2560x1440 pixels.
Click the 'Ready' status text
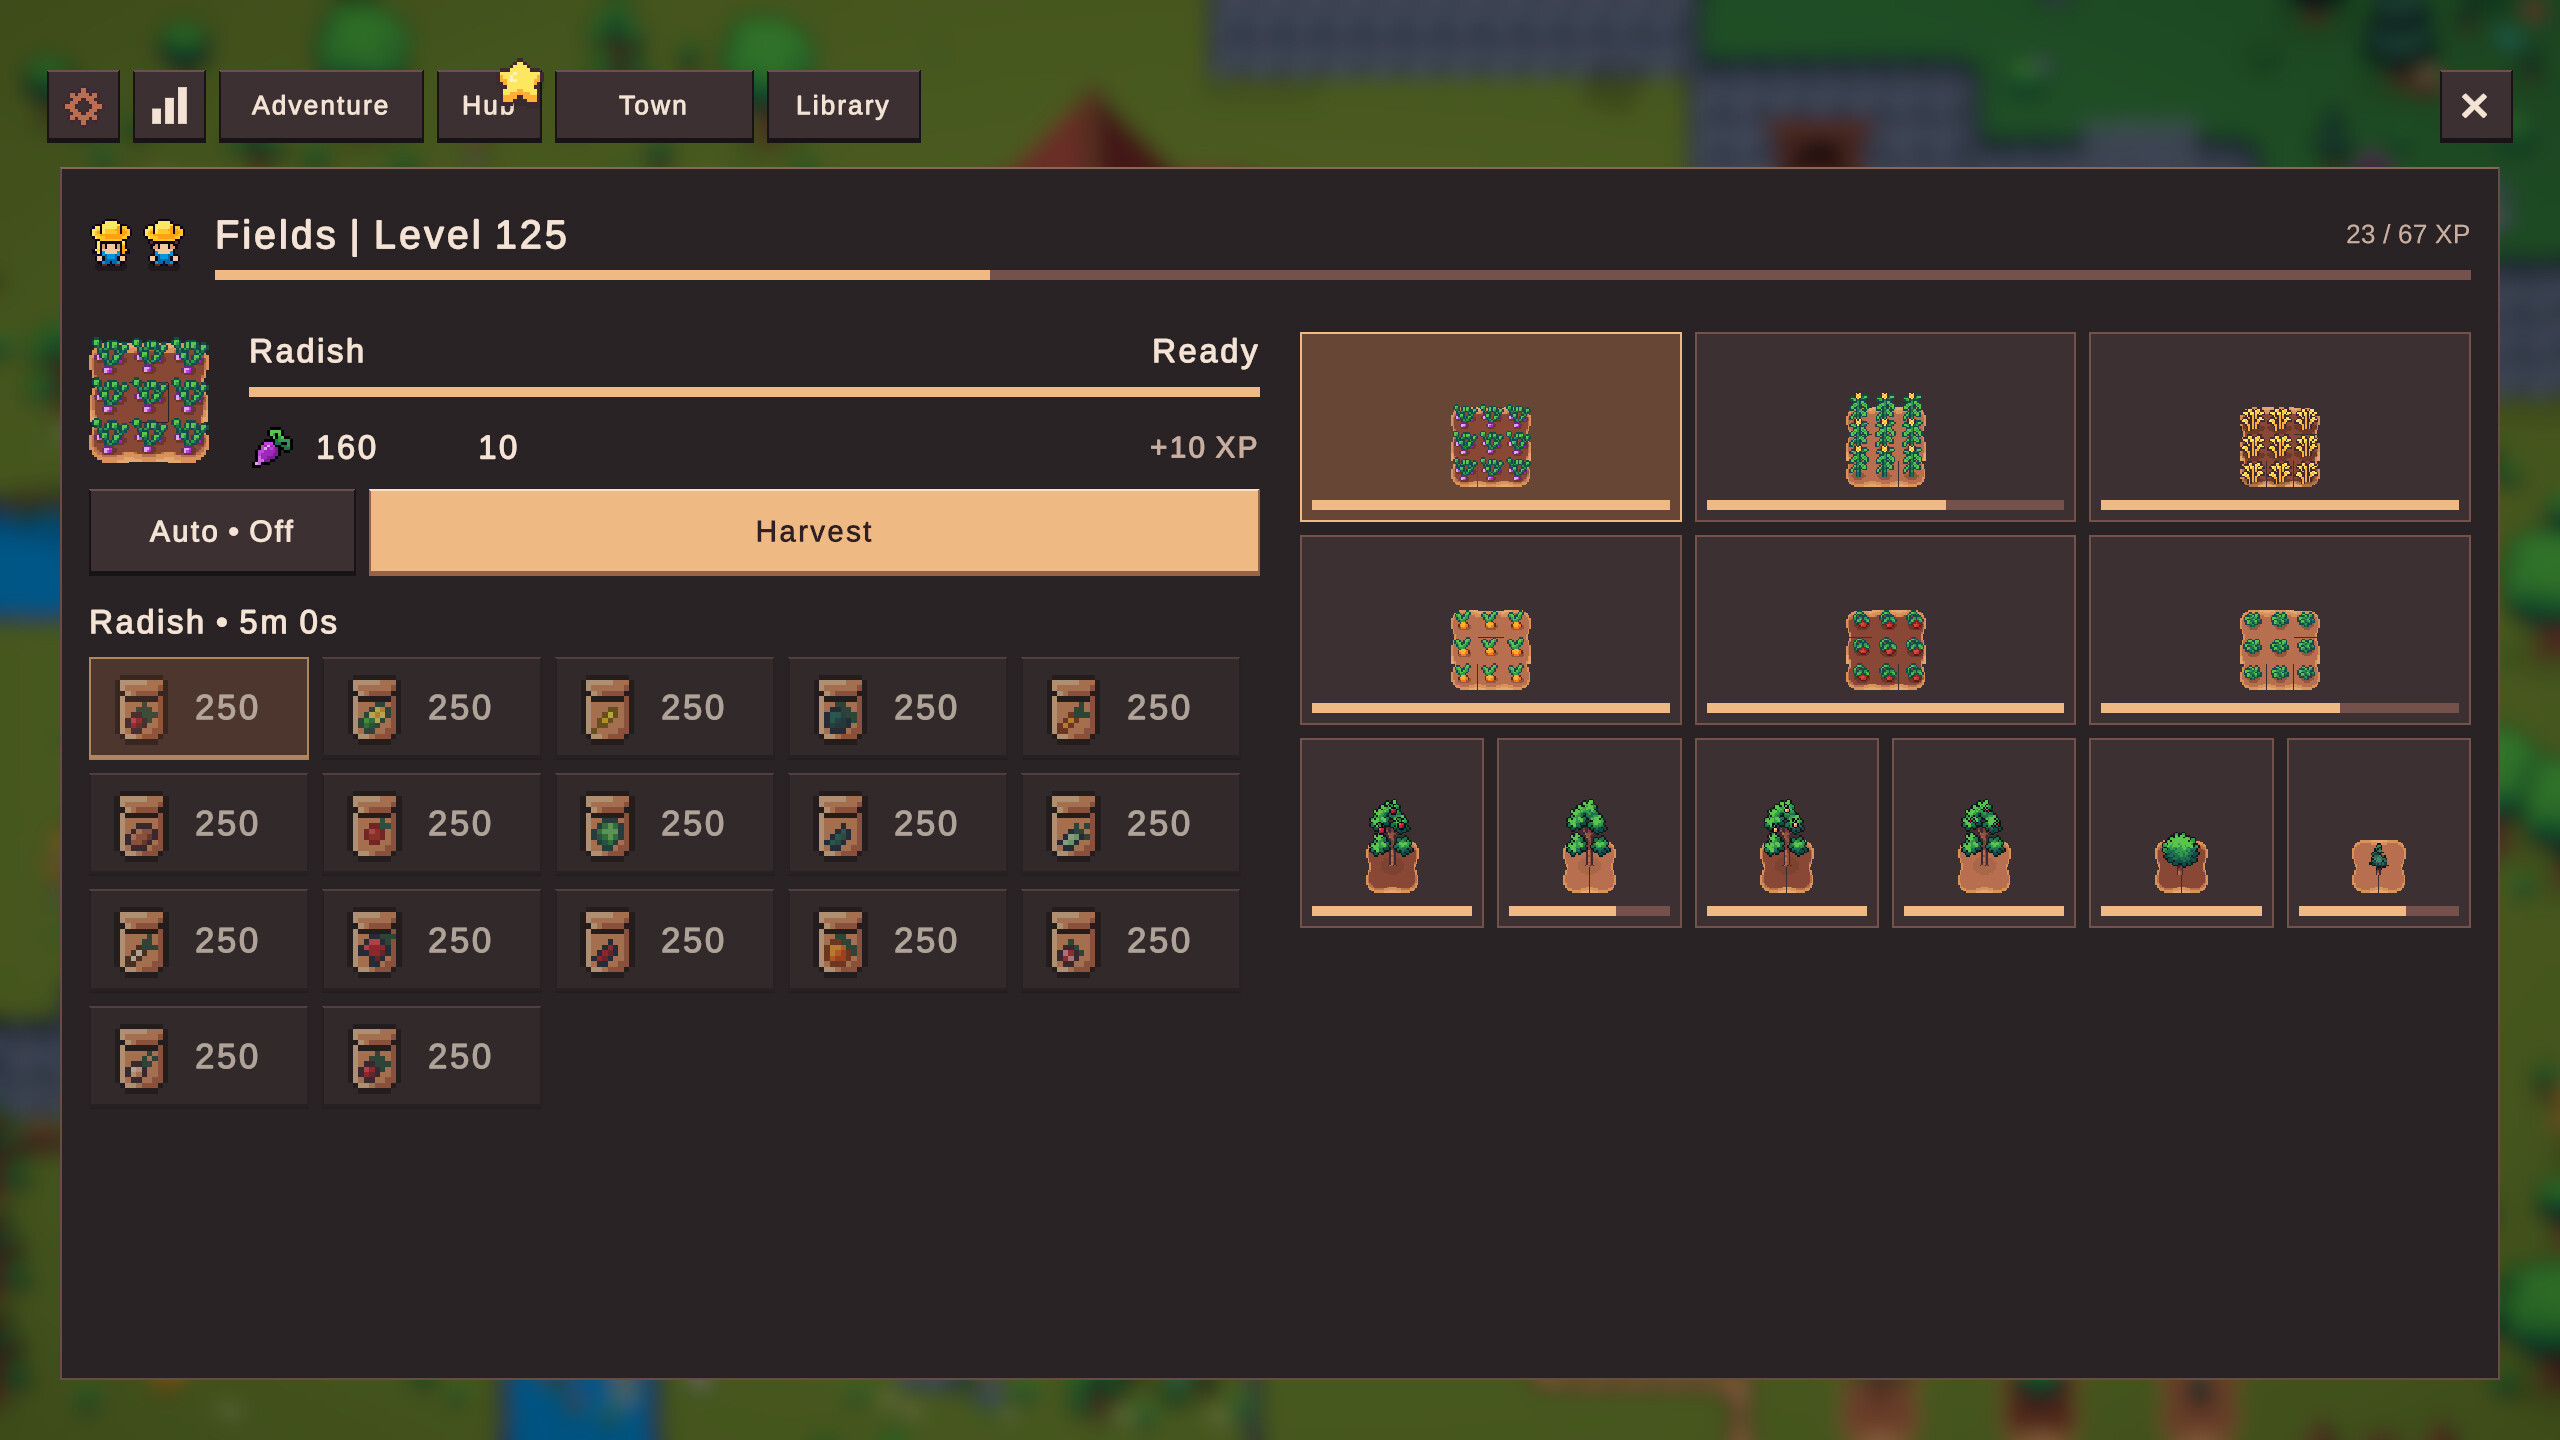pos(1205,352)
